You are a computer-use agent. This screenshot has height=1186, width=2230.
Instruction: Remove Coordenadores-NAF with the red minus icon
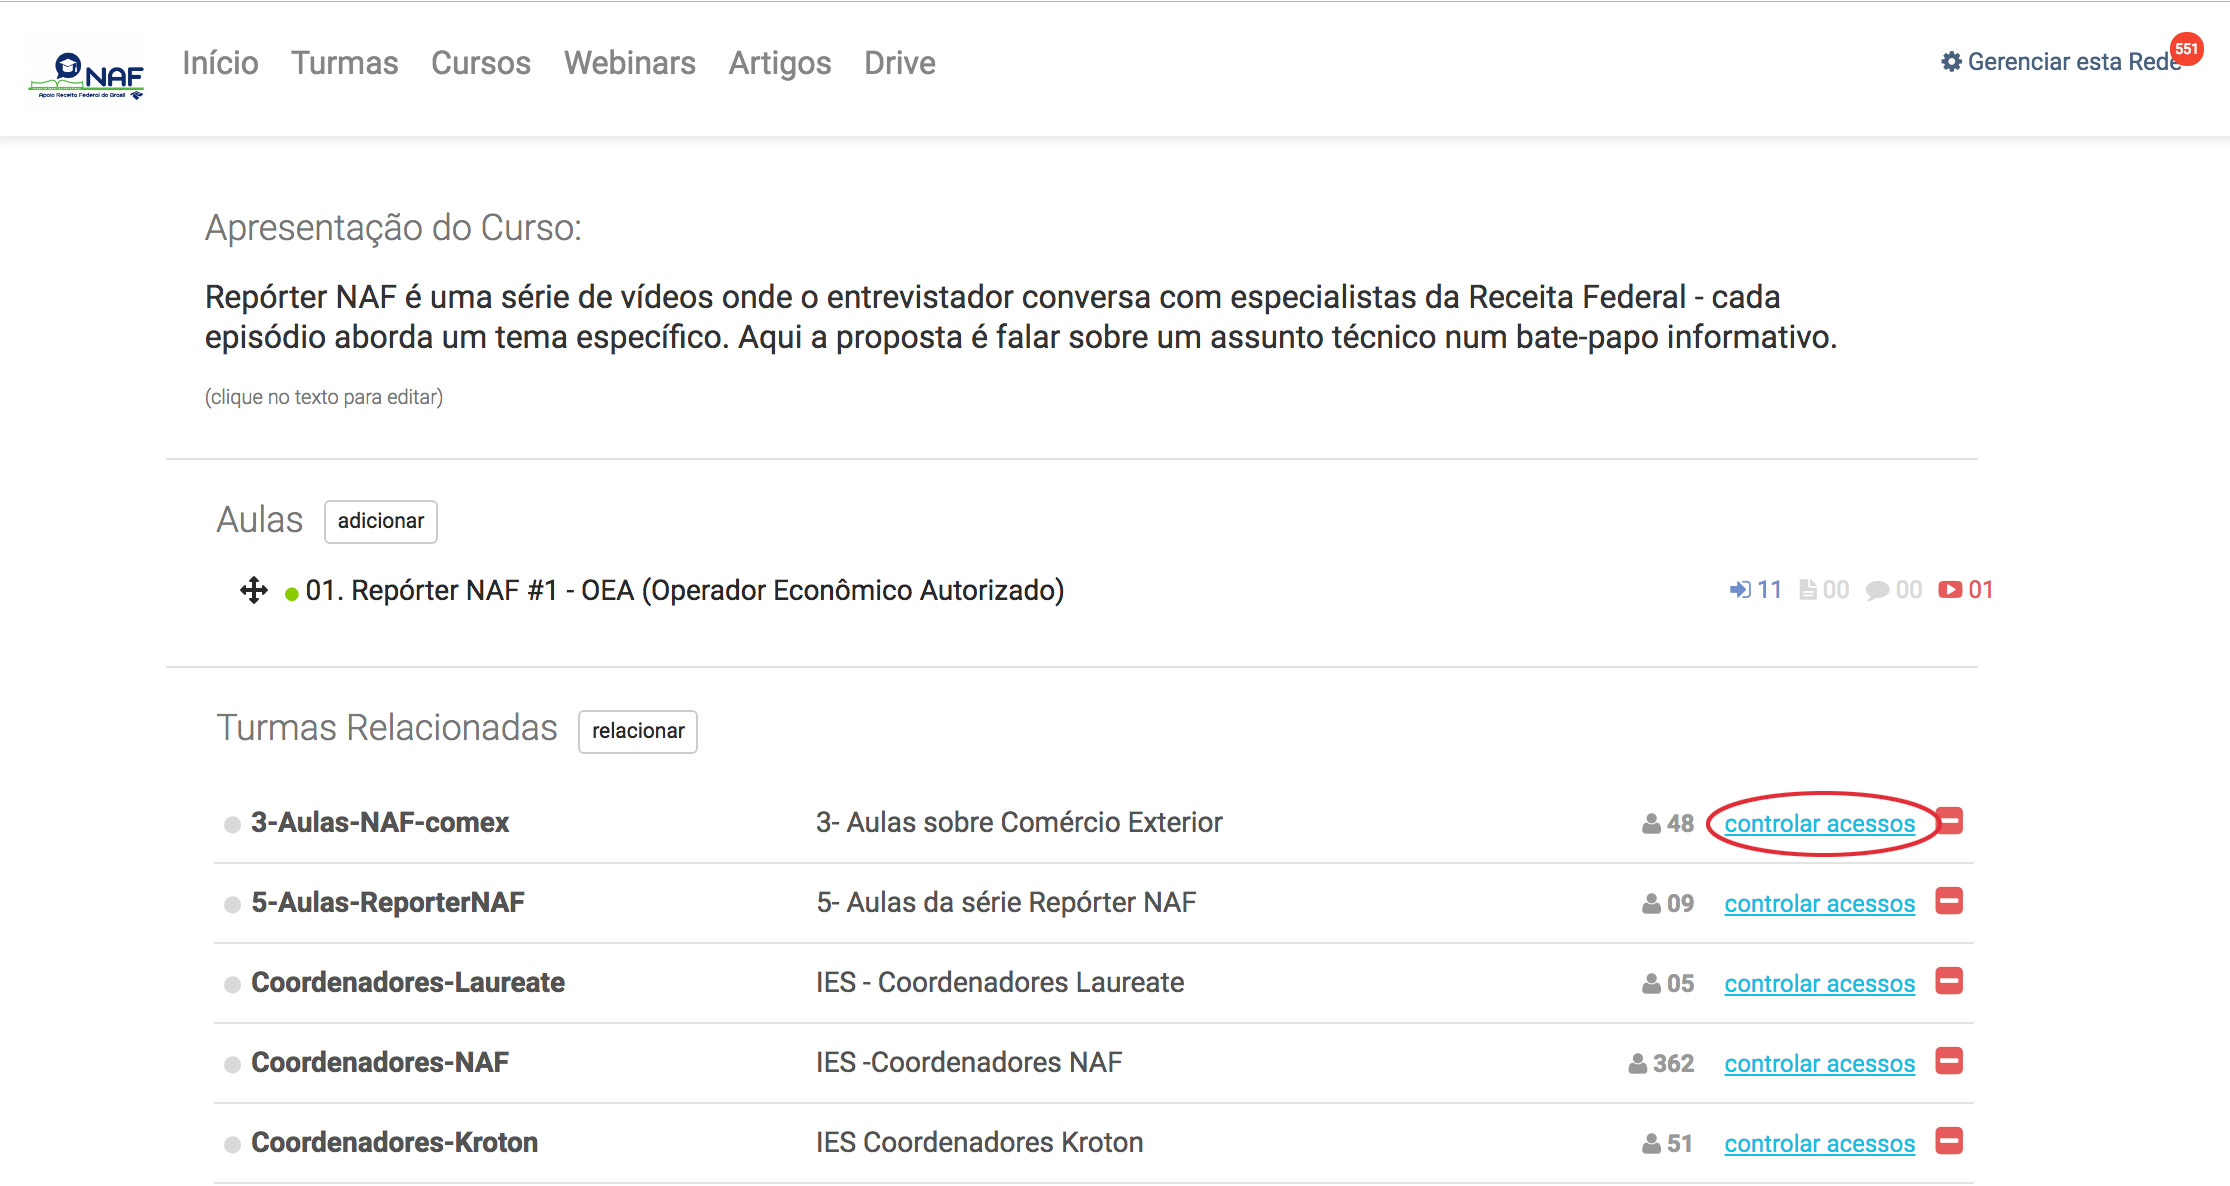(1949, 1061)
